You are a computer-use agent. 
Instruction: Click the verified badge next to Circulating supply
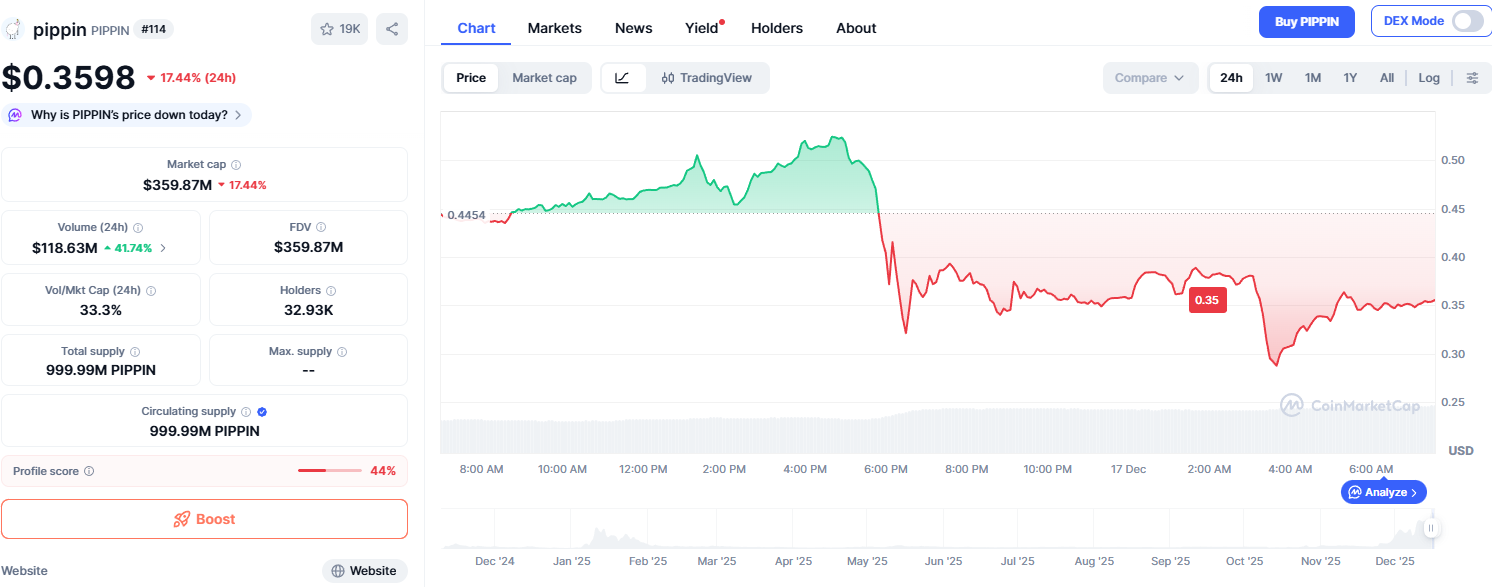click(x=261, y=411)
